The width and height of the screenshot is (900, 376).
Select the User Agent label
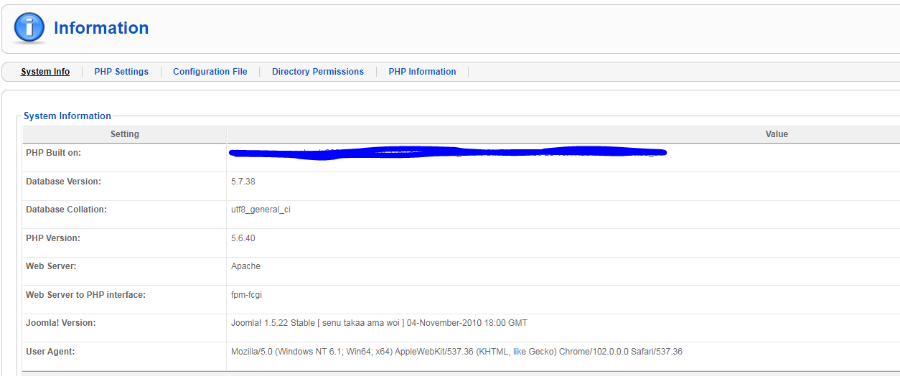pyautogui.click(x=51, y=351)
